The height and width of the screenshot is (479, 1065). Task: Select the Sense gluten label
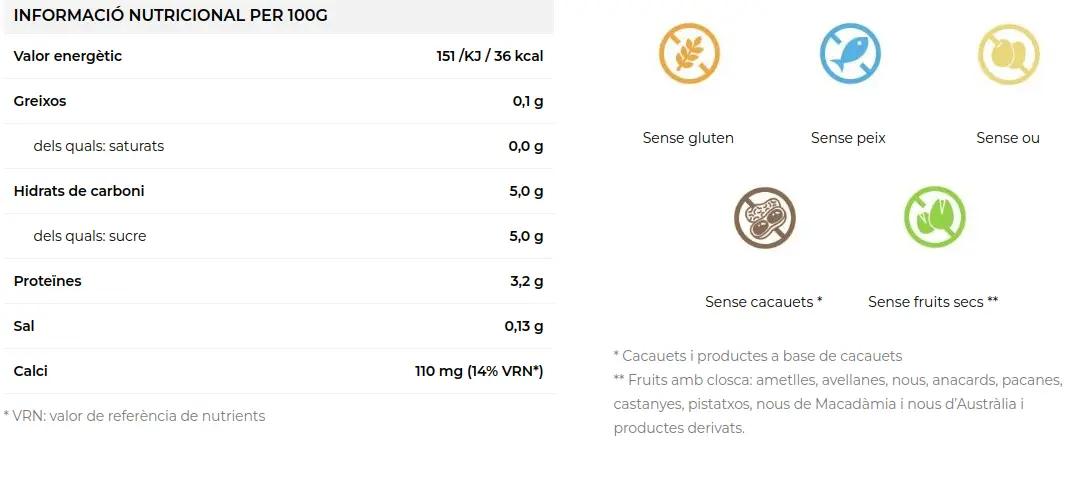click(688, 138)
